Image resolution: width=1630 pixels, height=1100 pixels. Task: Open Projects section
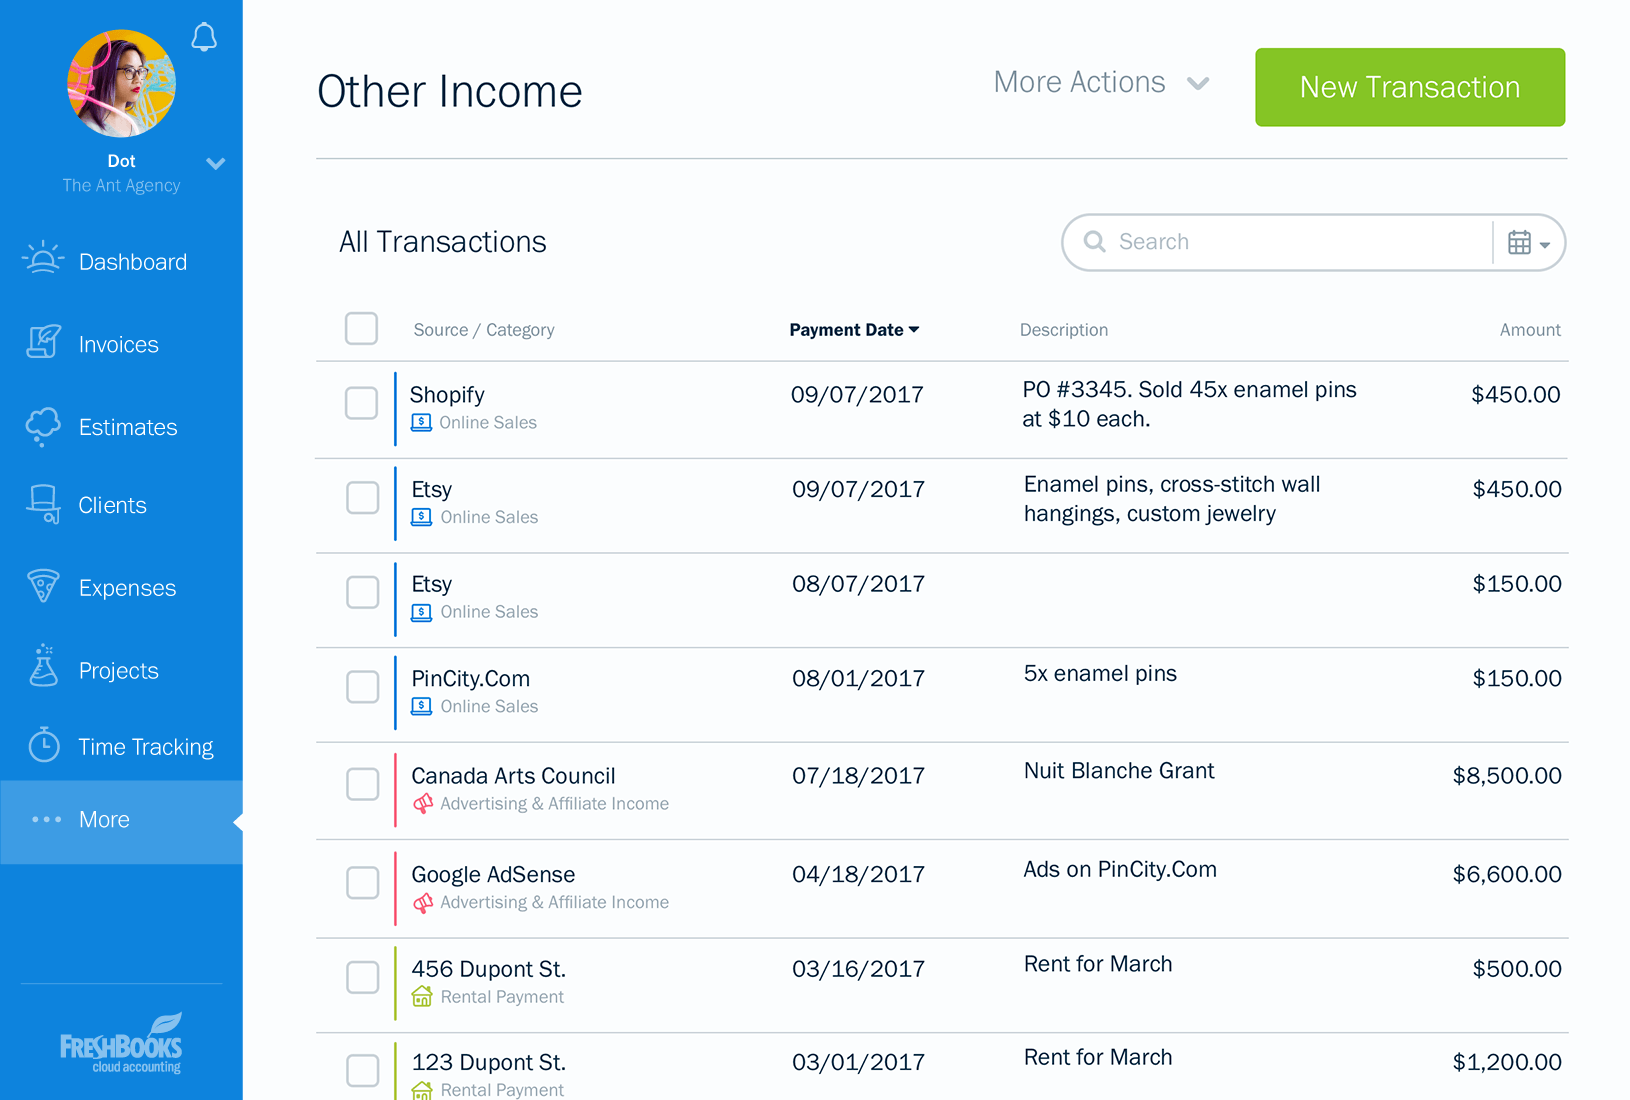tap(121, 670)
